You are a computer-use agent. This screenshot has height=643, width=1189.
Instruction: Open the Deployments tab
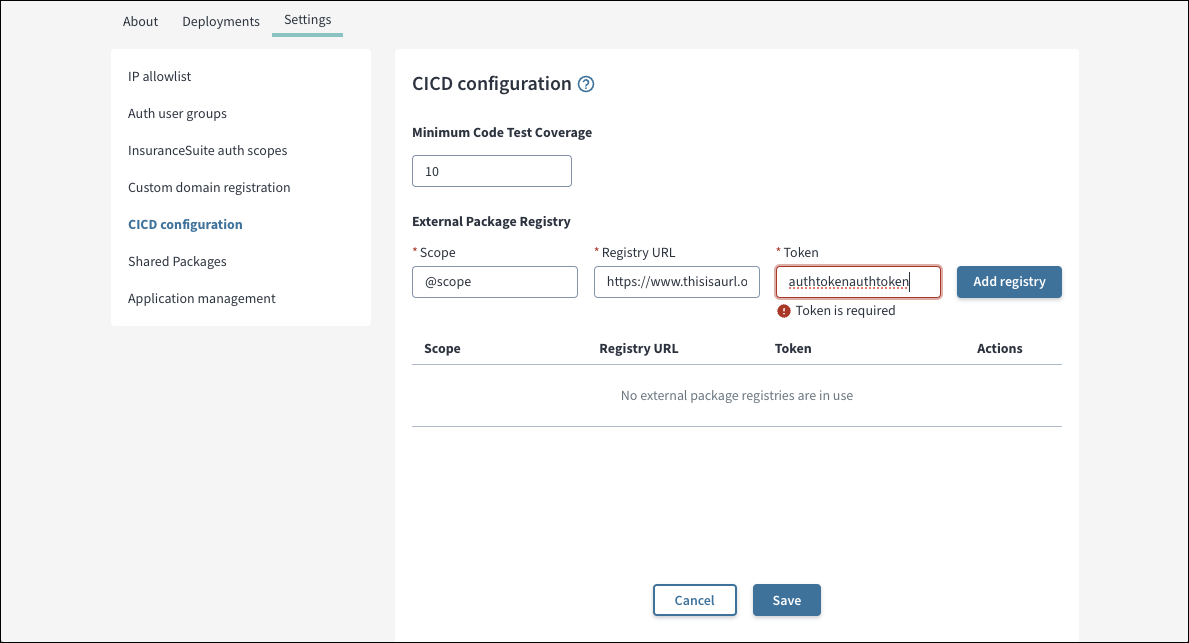[x=221, y=21]
